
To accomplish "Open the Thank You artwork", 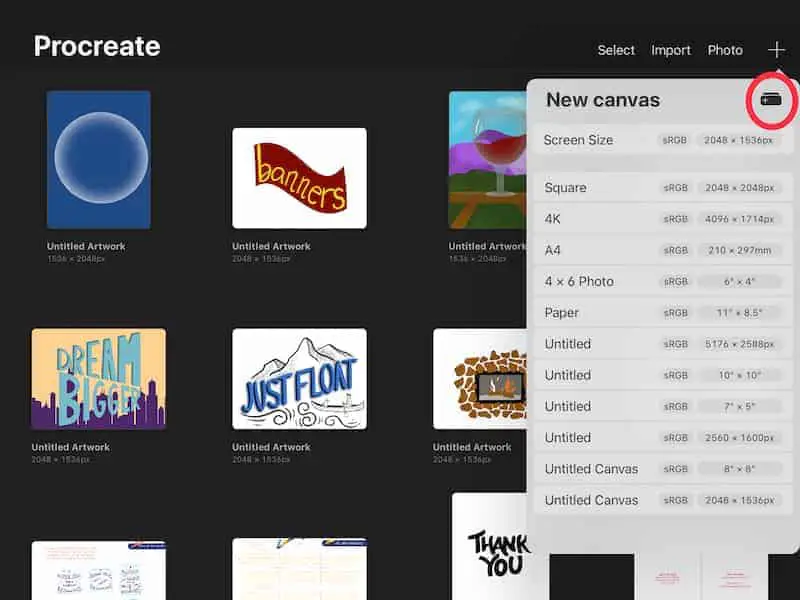I will (490, 546).
